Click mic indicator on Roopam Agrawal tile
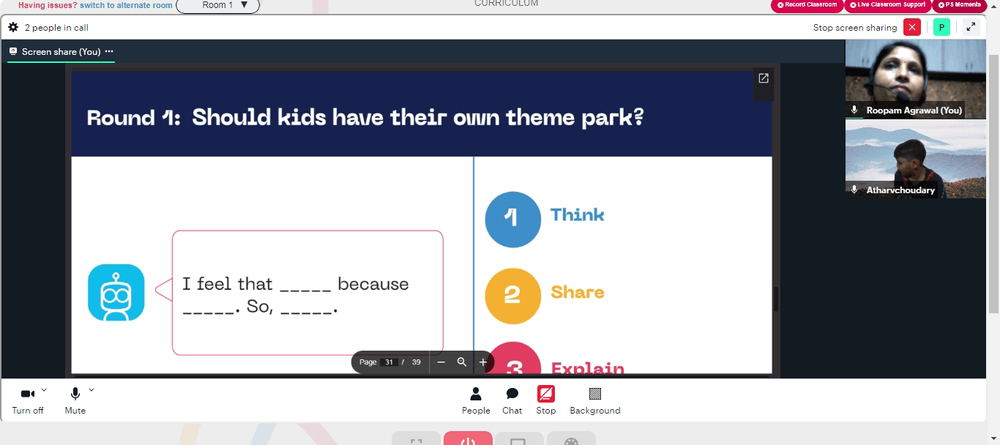Screen dimensions: 1000x445 pos(854,110)
